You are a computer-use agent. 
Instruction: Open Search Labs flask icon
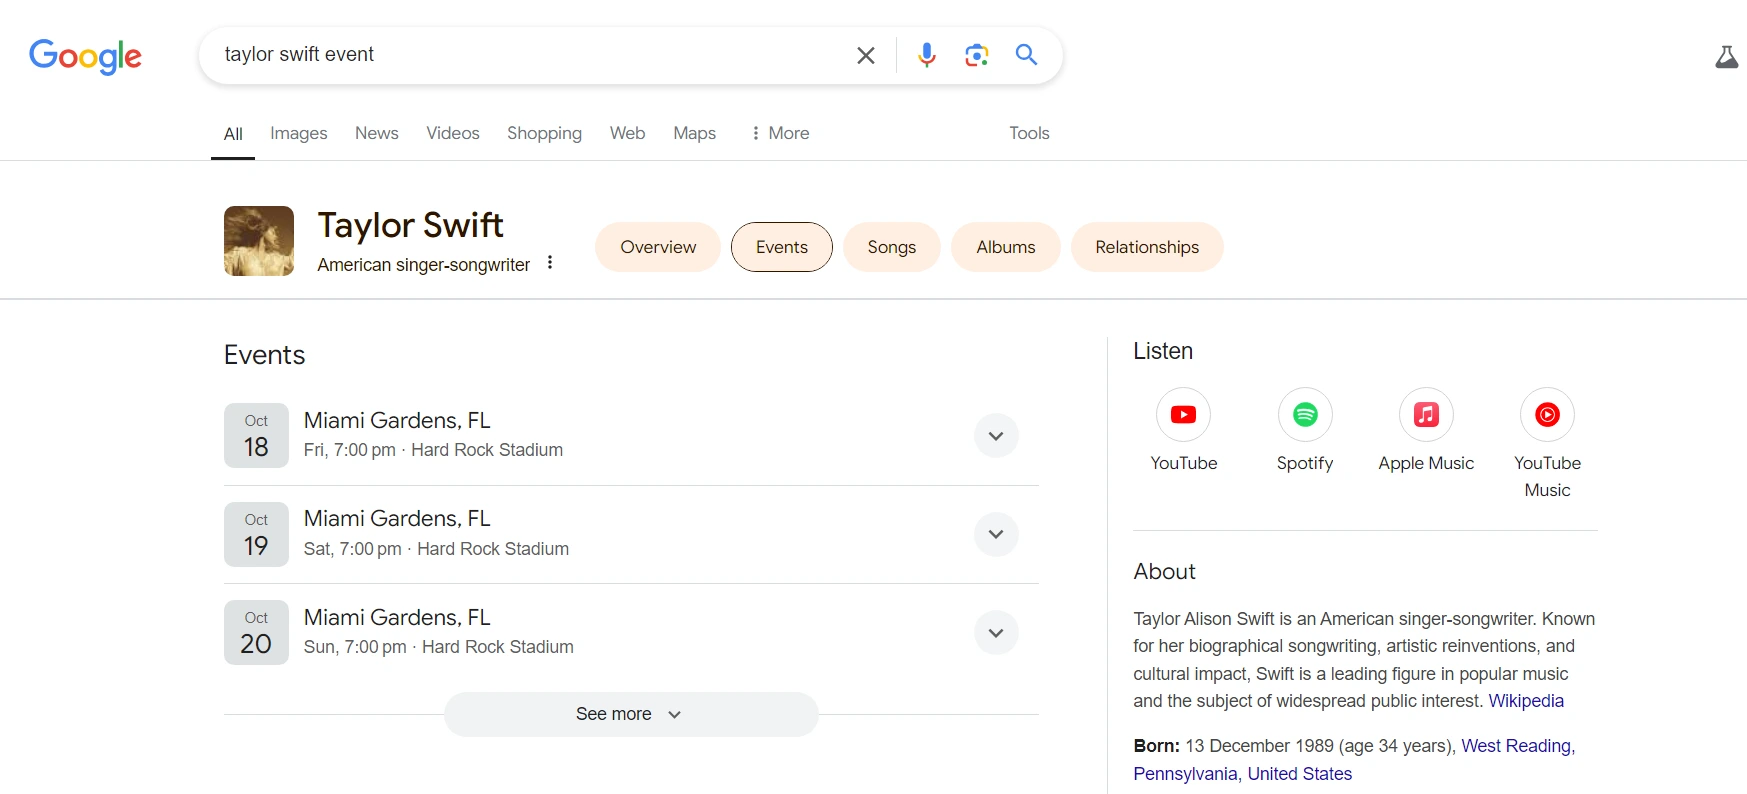1726,57
